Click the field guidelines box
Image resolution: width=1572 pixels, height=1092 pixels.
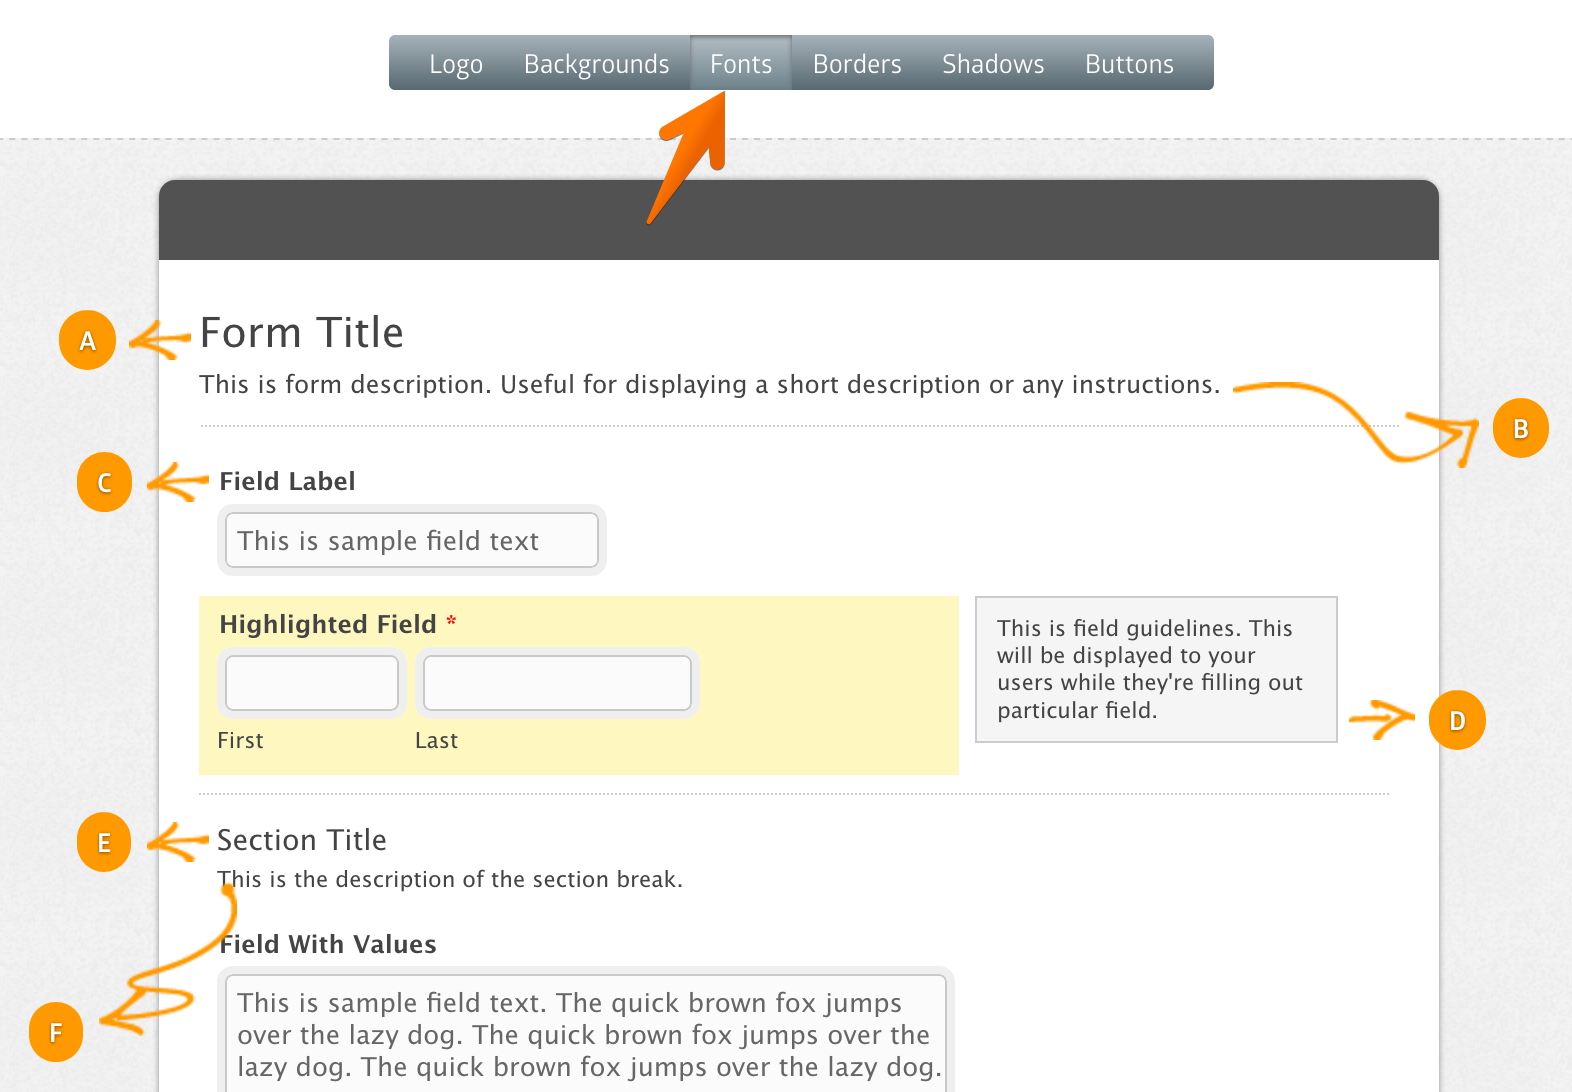(1156, 669)
